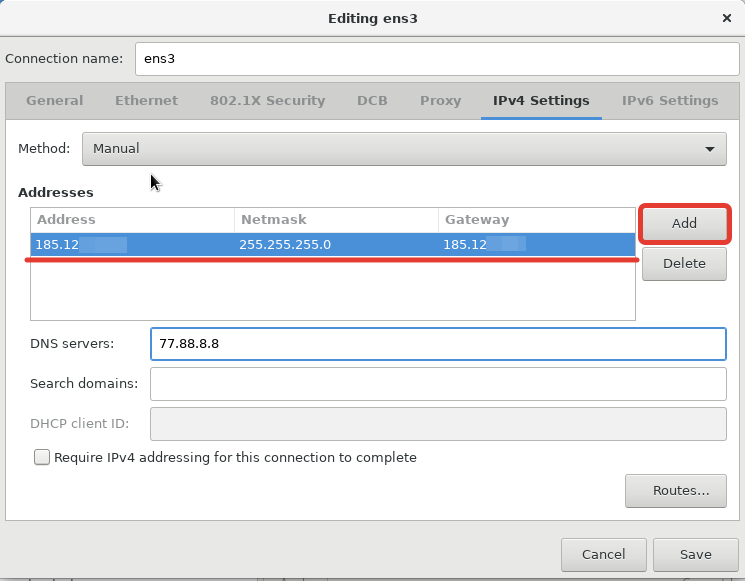The image size is (745, 581).
Task: Switch to IPv6 Settings tab
Action: (670, 101)
